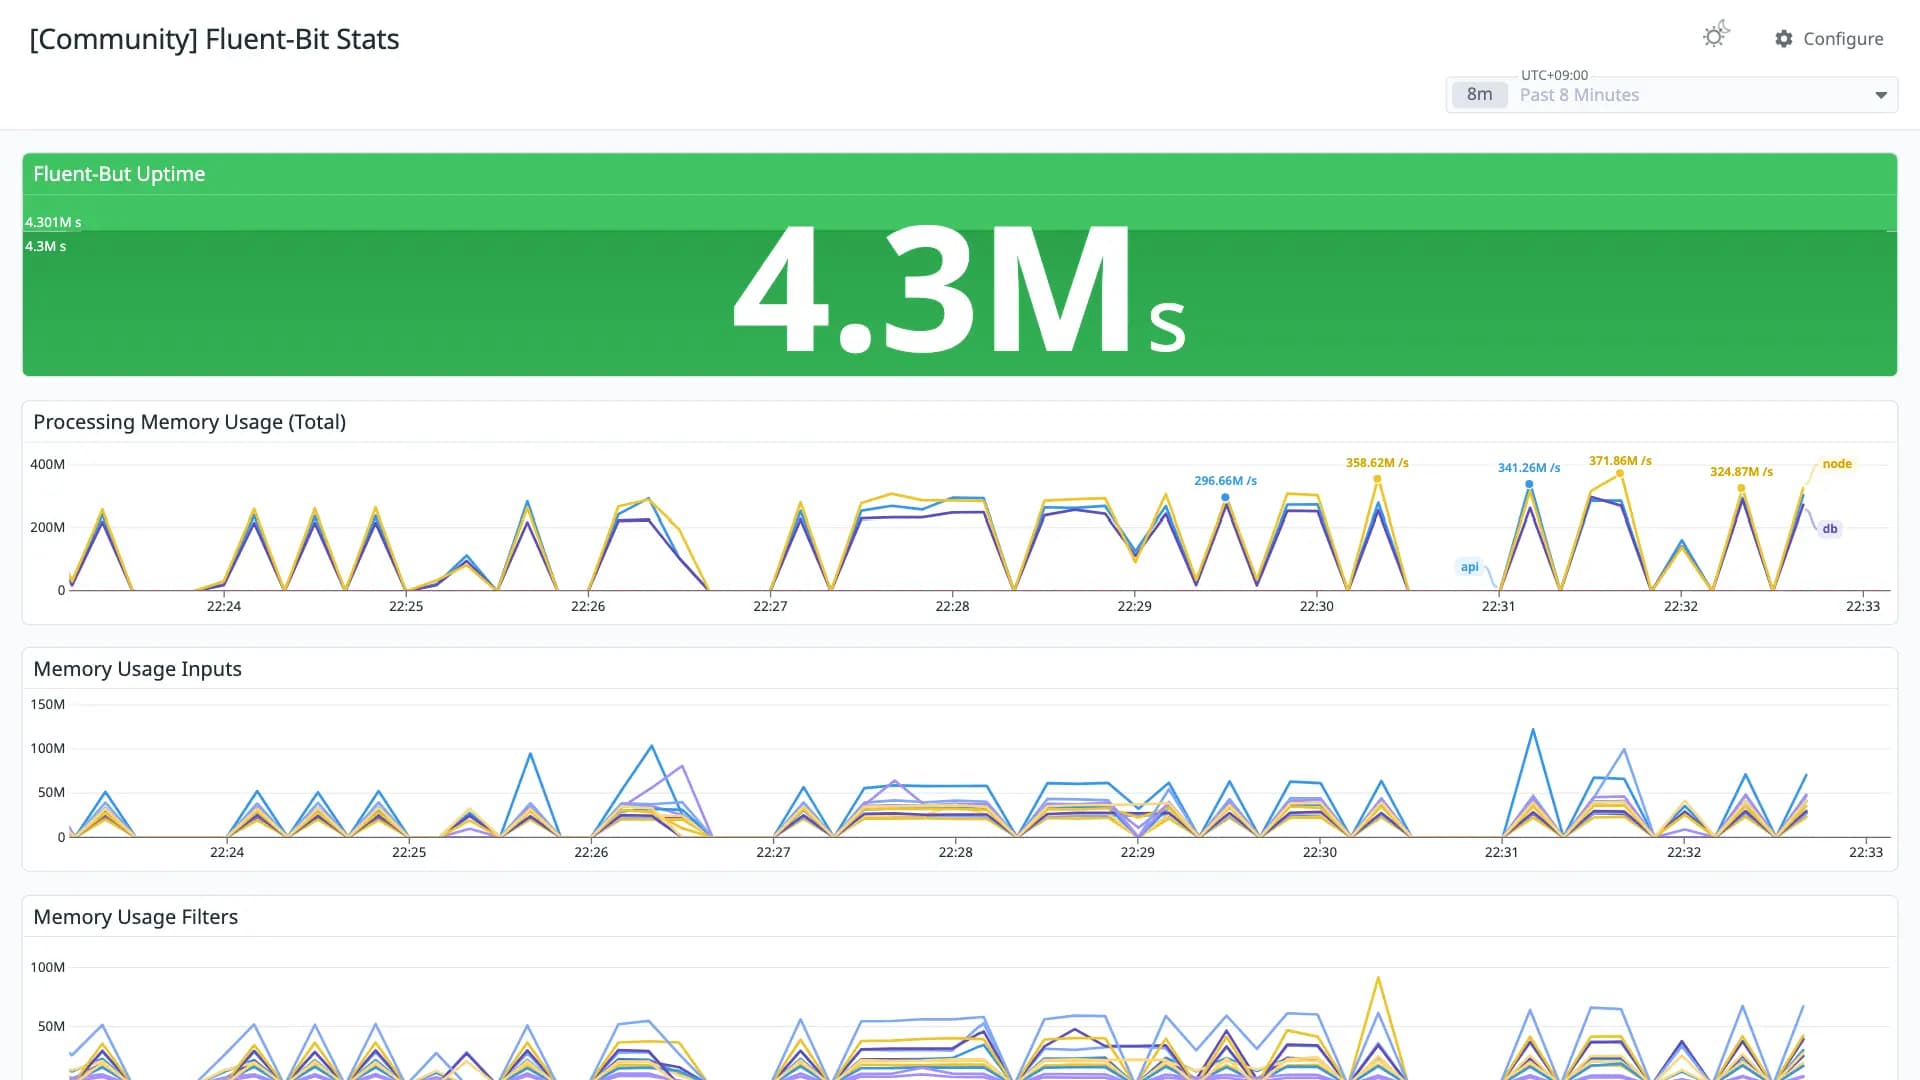The image size is (1920, 1080).
Task: Click the 324.87M /s peak marker
Action: pyautogui.click(x=1741, y=487)
